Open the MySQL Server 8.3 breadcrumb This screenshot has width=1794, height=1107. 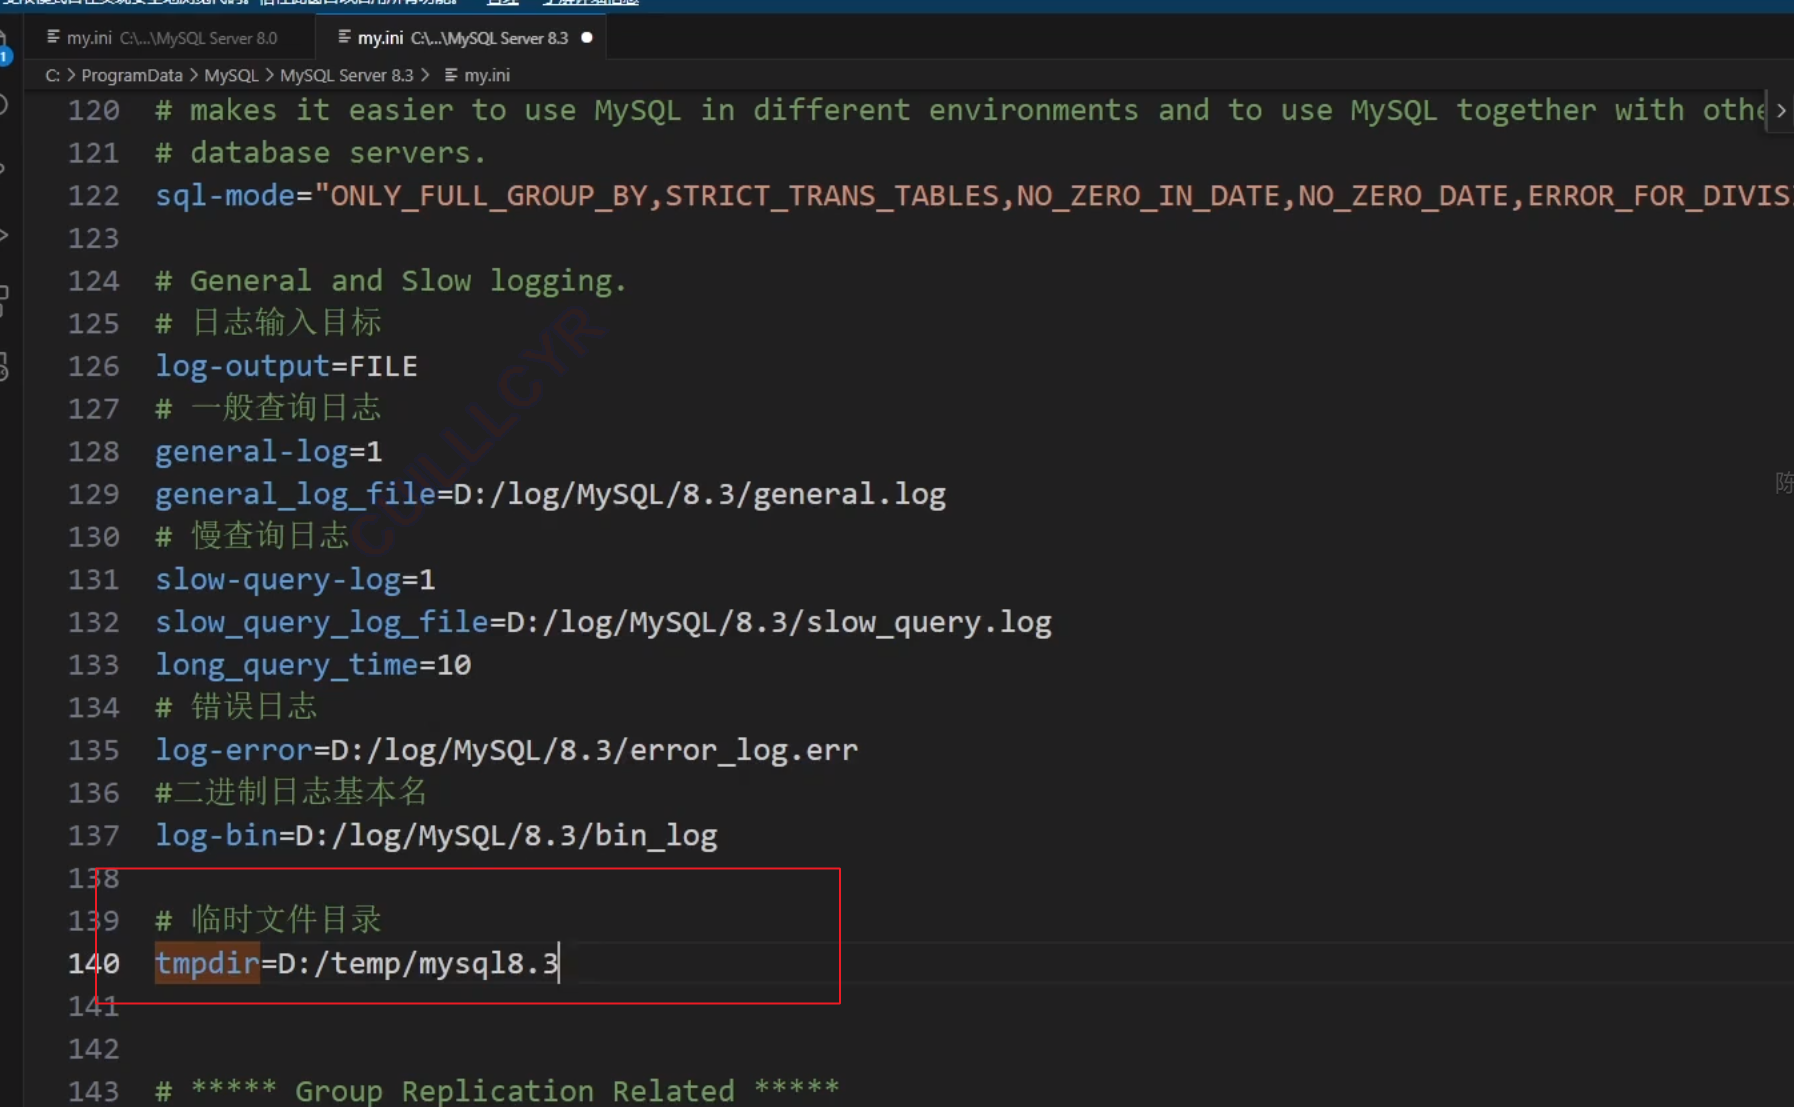[x=346, y=75]
